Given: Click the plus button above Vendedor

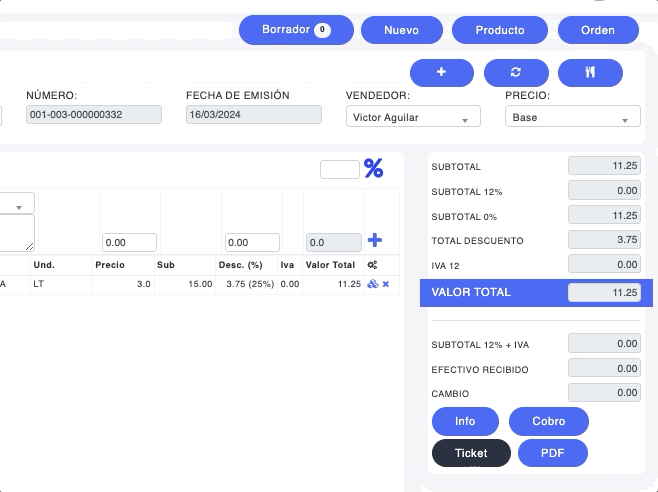Looking at the screenshot, I should click(441, 73).
